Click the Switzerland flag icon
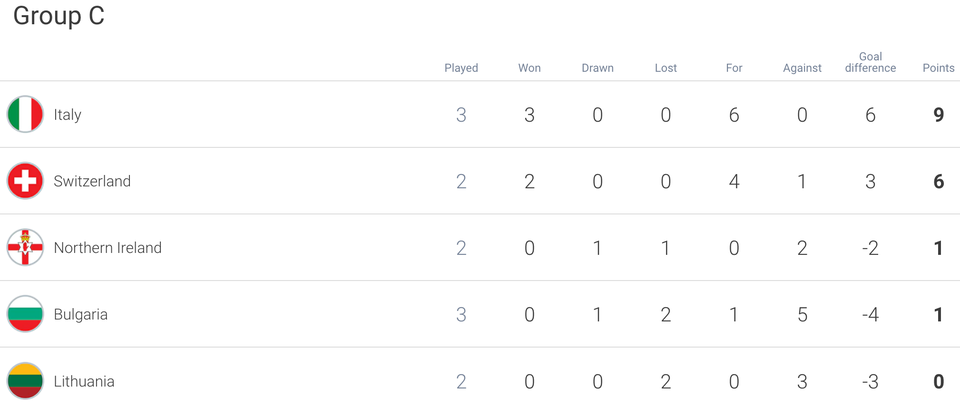Image resolution: width=960 pixels, height=407 pixels. (25, 181)
